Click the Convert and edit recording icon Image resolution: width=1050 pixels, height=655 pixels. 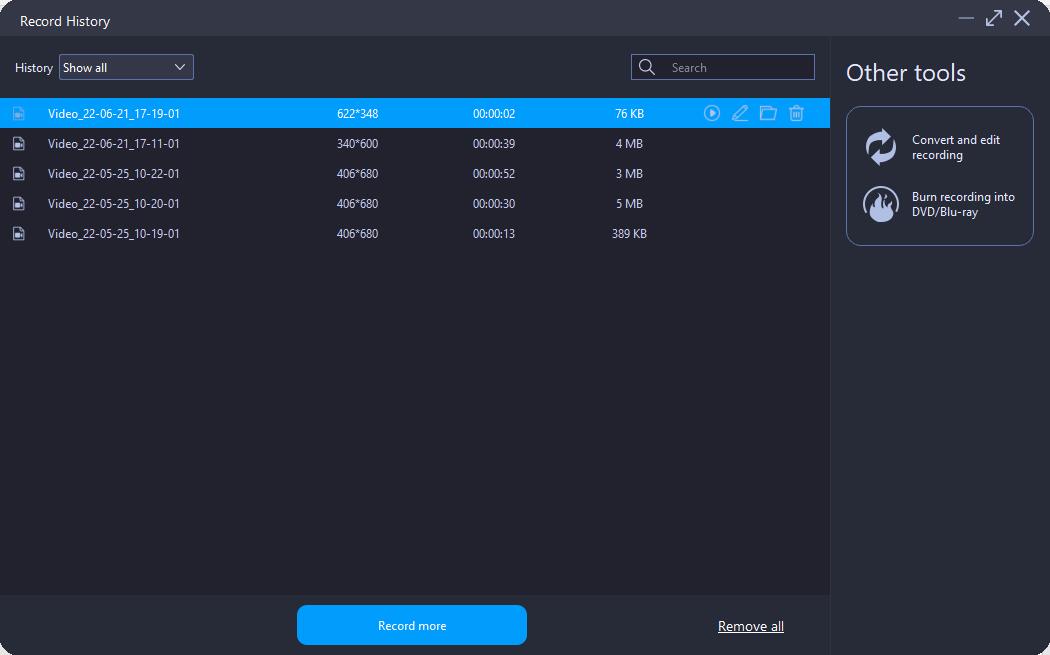pos(881,147)
